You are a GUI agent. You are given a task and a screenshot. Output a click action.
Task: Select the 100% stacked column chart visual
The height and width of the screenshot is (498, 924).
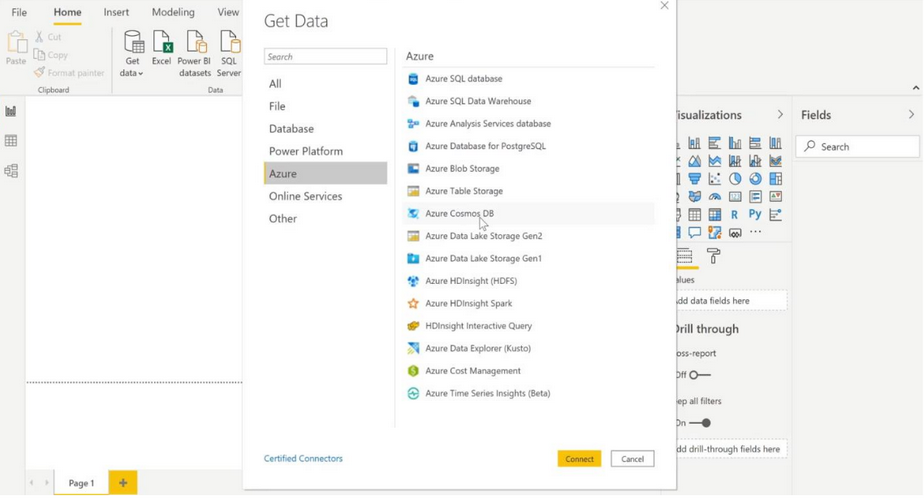click(x=776, y=143)
